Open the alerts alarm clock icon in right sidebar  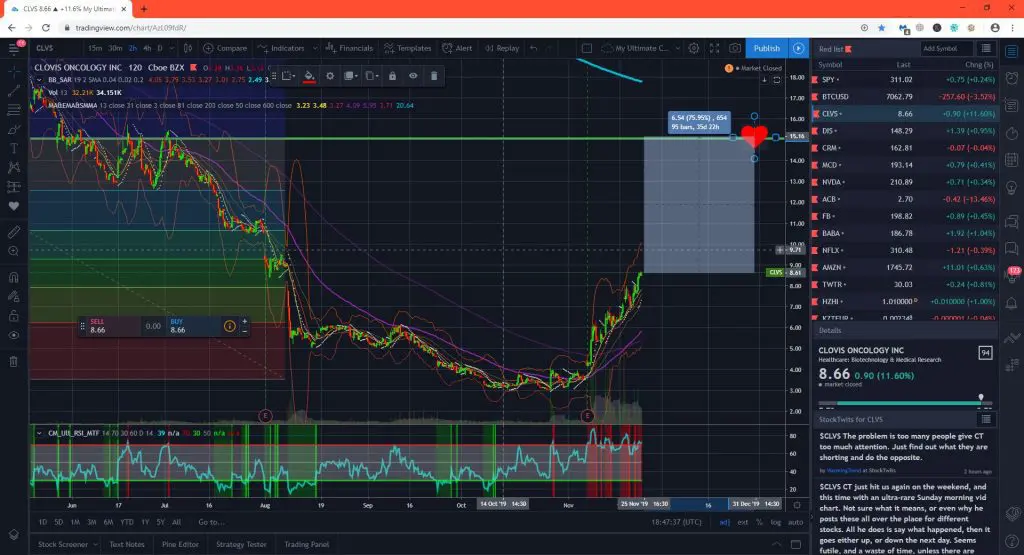coord(1012,78)
